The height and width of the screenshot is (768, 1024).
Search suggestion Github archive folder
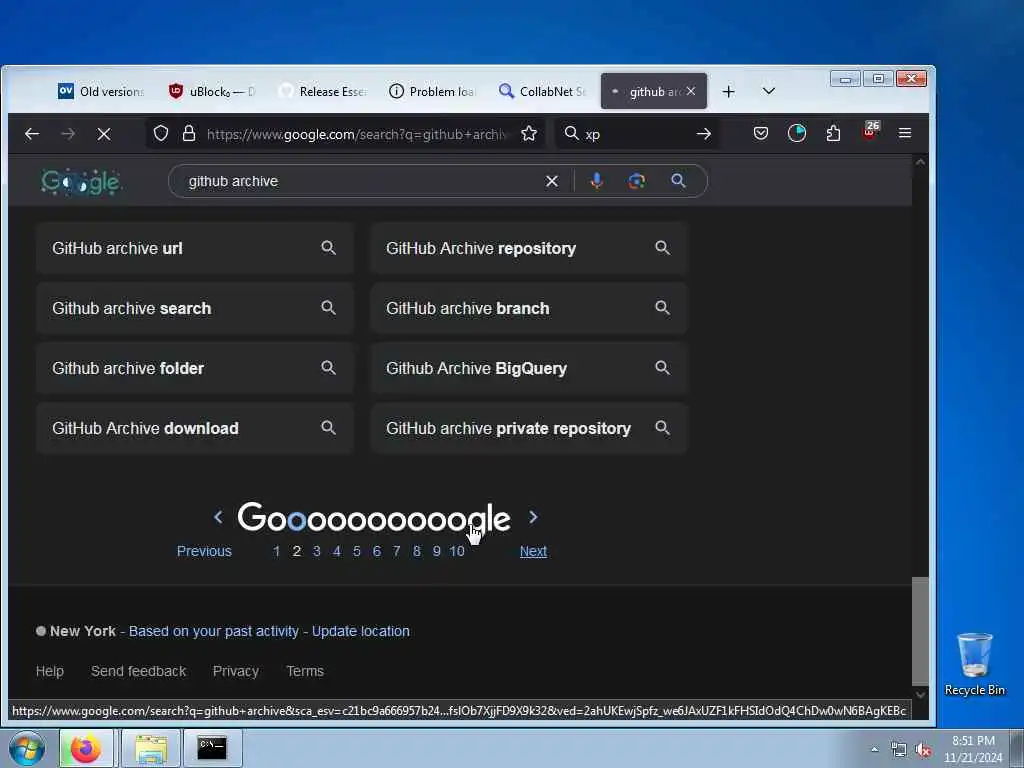[x=195, y=368]
